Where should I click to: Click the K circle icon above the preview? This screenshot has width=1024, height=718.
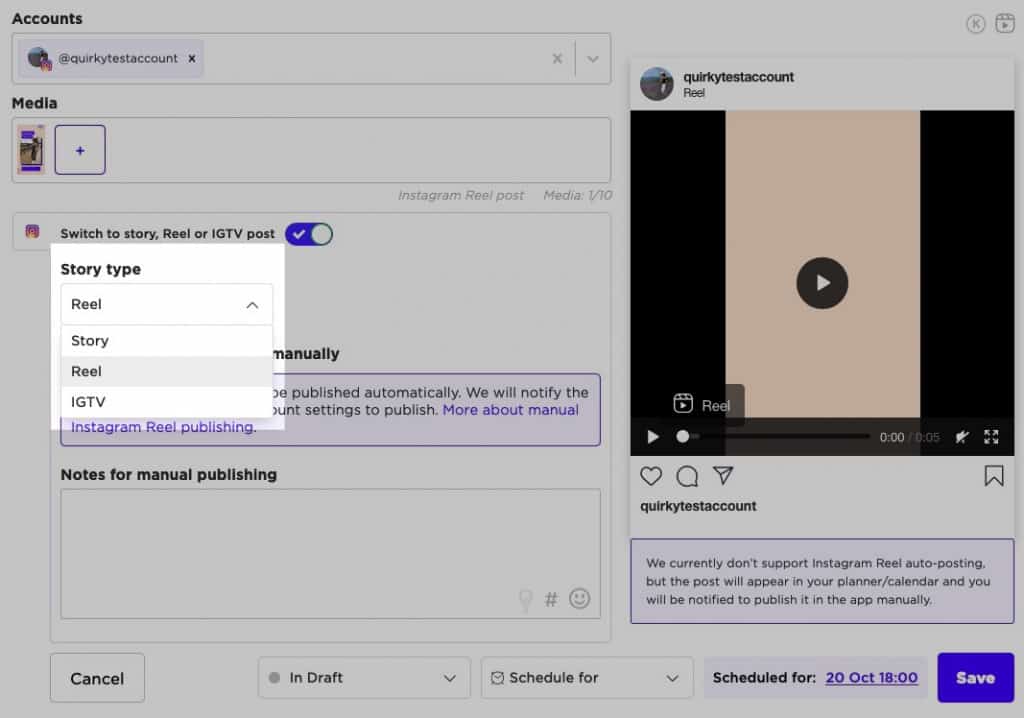tap(976, 24)
